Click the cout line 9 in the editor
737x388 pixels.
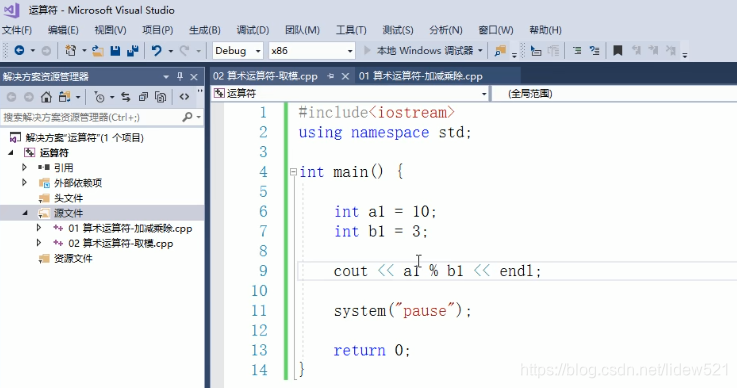click(437, 271)
